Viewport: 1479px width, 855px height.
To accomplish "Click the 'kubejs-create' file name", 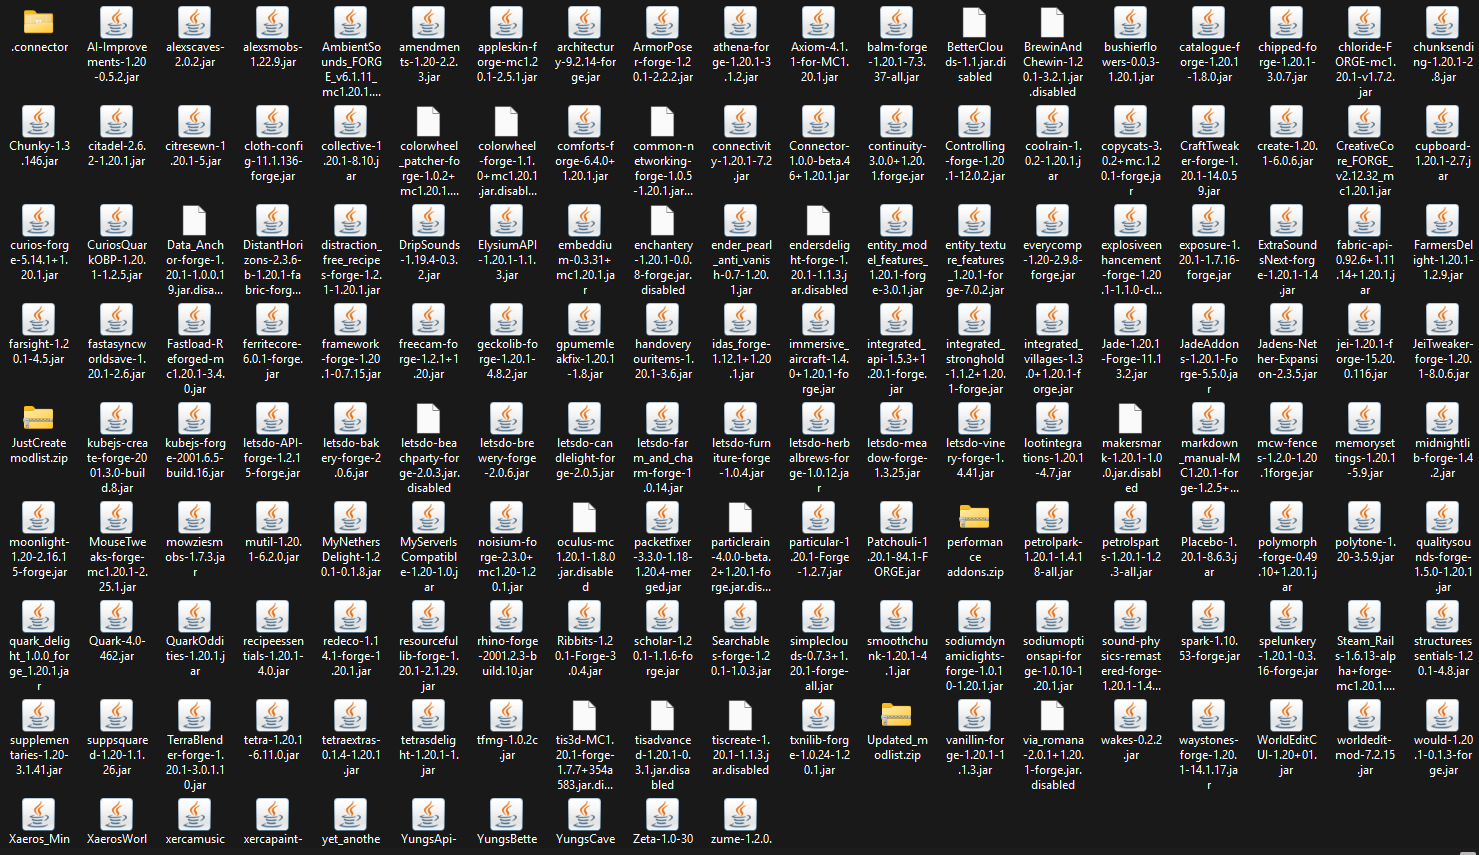I will [116, 465].
